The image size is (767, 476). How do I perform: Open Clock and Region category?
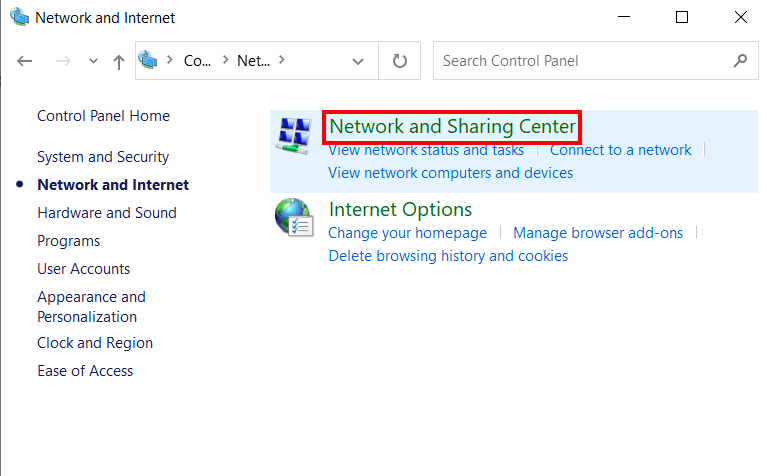click(x=95, y=343)
